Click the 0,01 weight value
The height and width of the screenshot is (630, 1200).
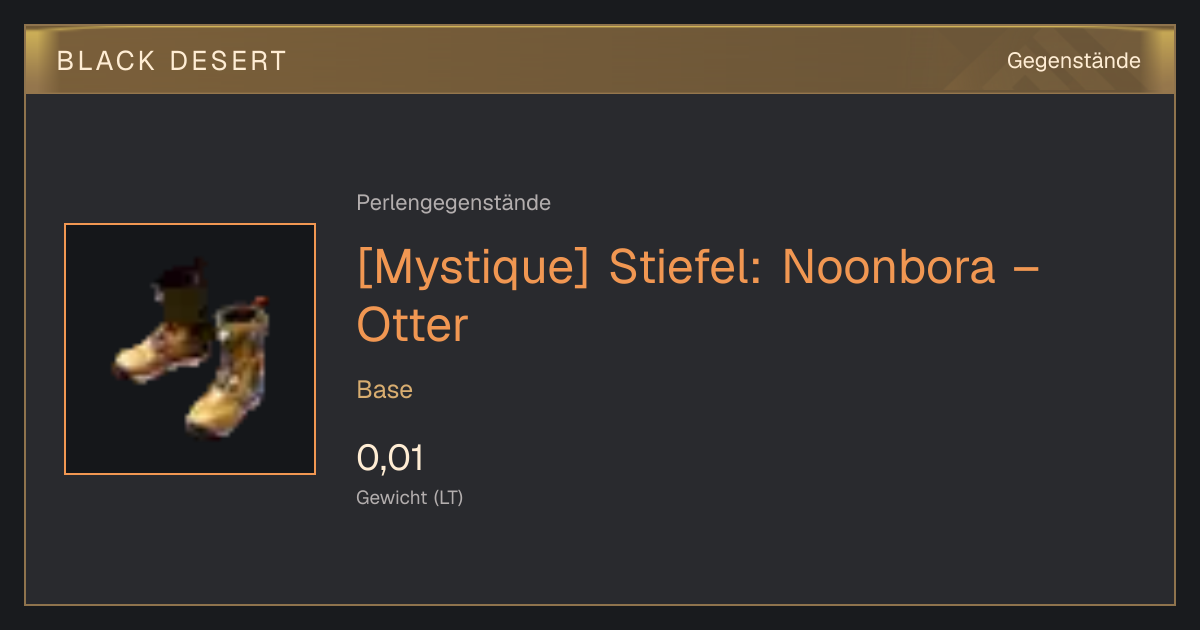pos(390,458)
